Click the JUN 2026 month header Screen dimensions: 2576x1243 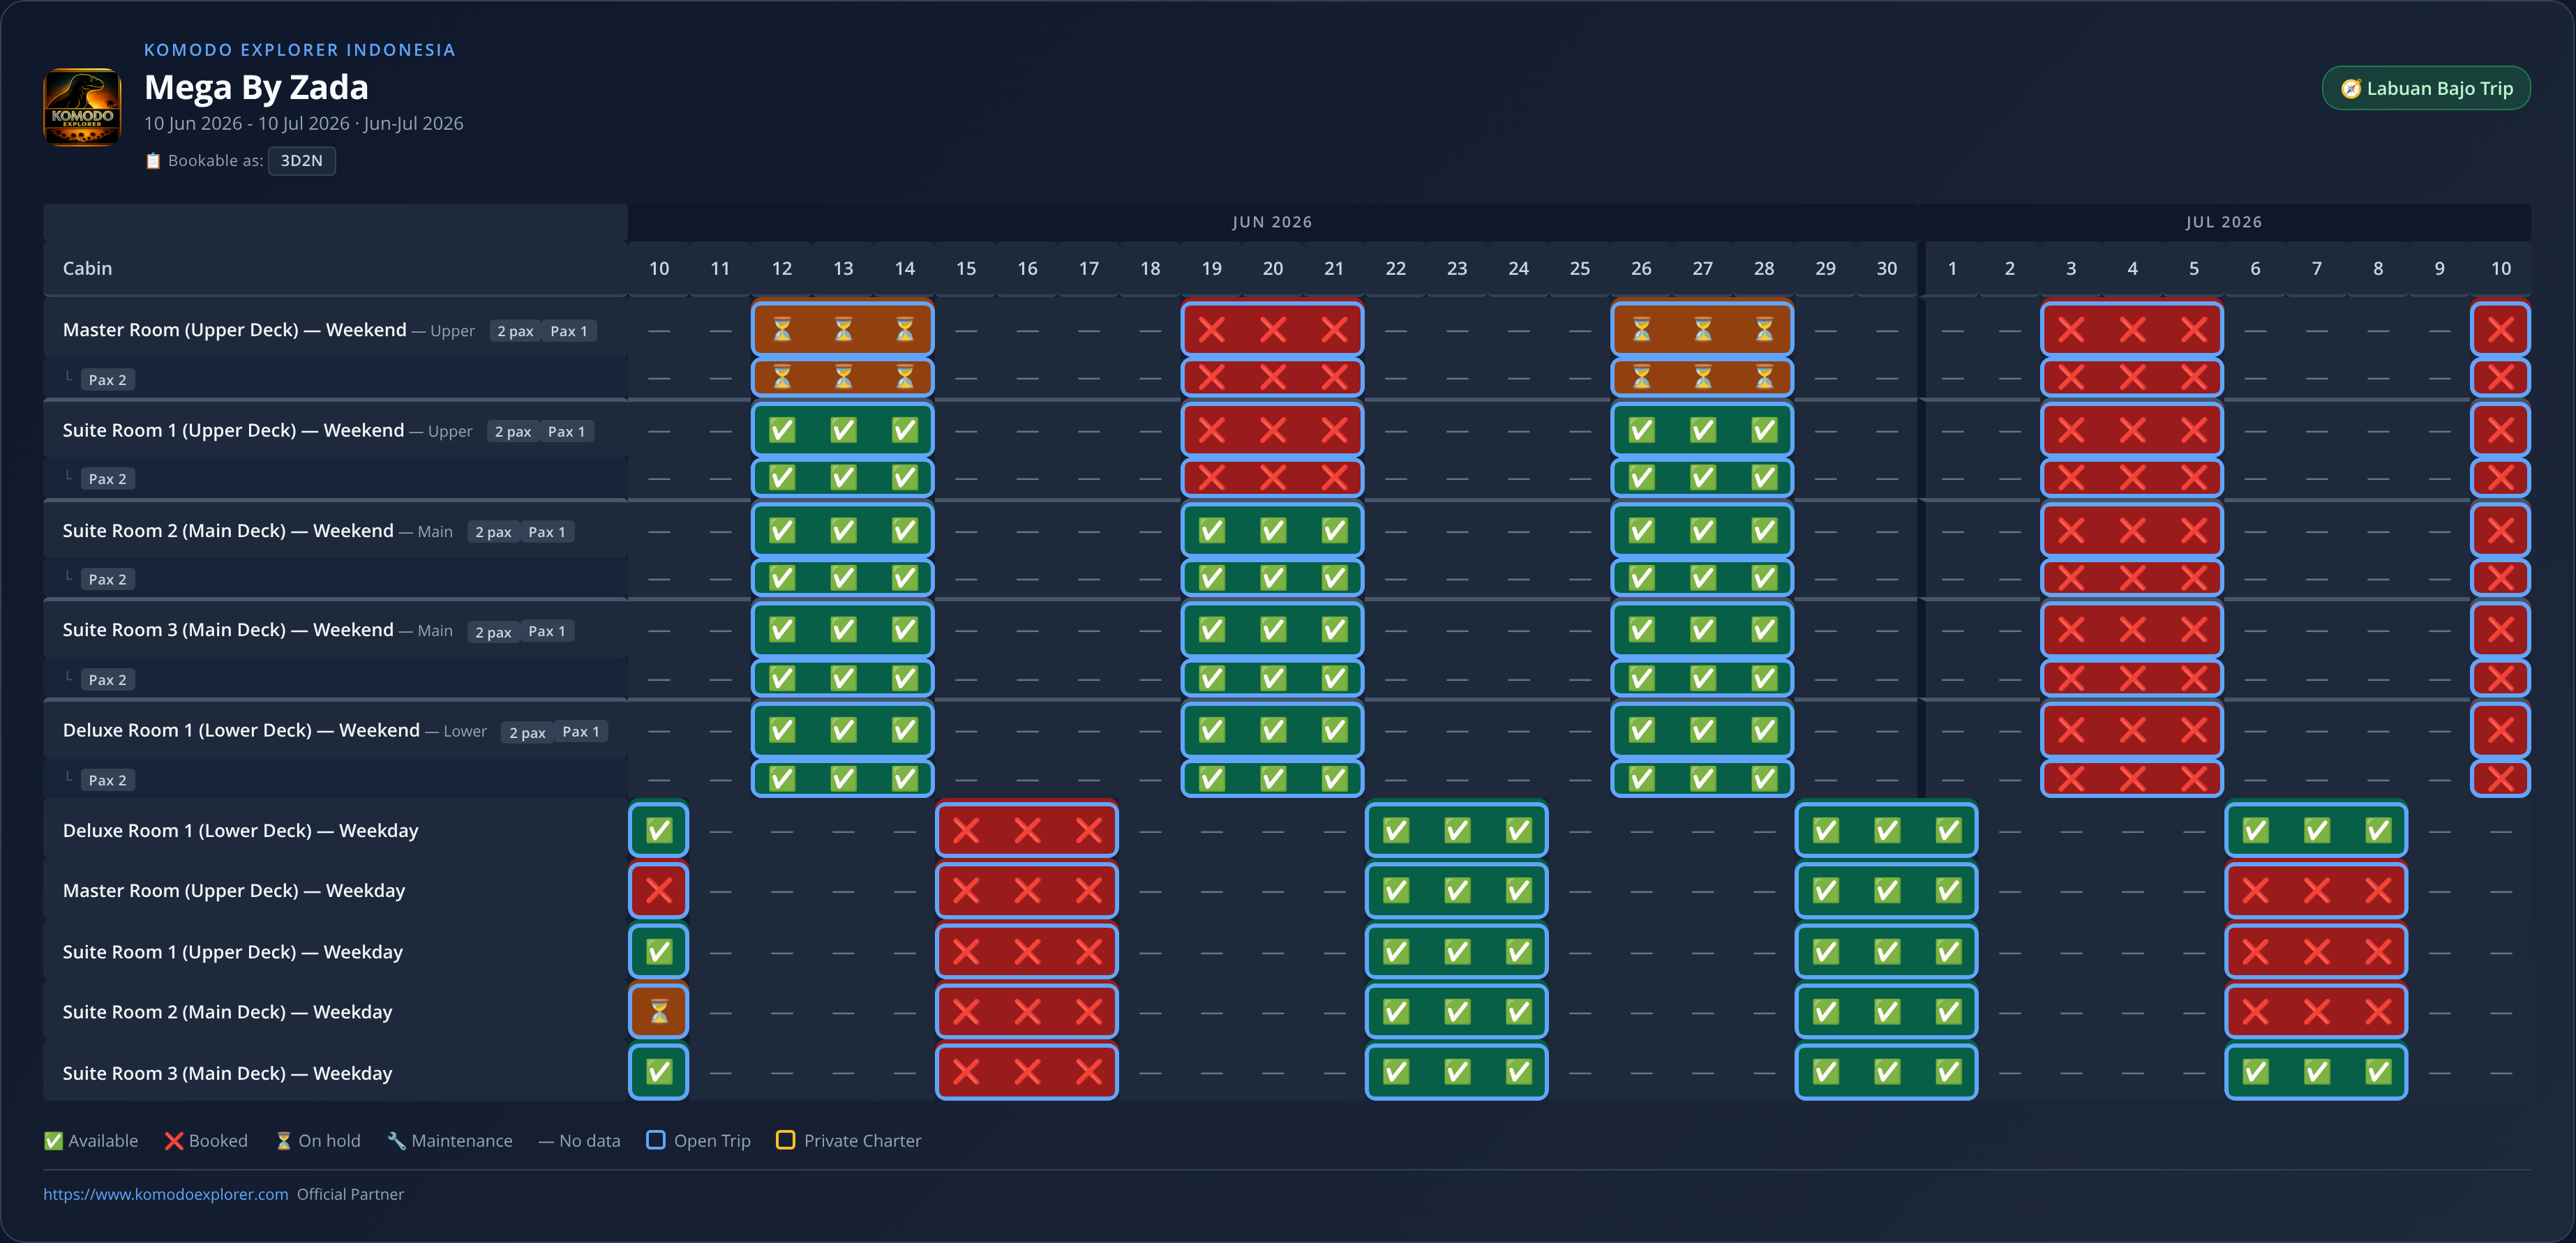point(1272,222)
